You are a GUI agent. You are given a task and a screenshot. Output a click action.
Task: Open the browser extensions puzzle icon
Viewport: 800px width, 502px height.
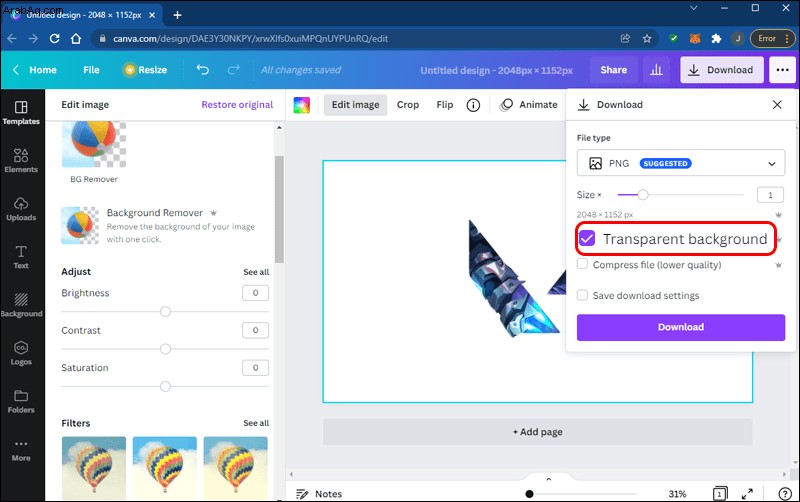716,39
